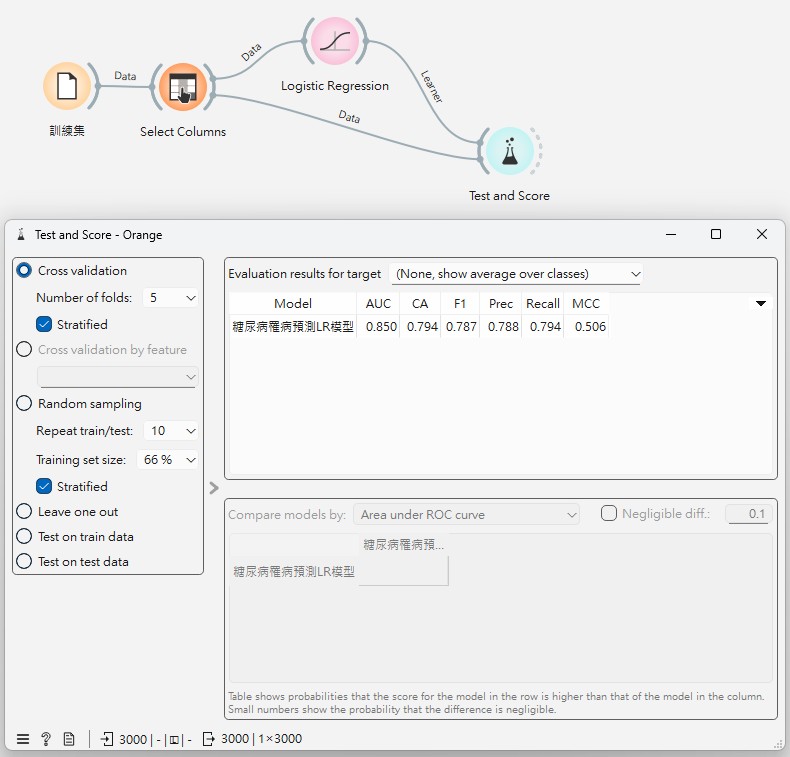Select the Select Columns widget node
The height and width of the screenshot is (757, 790).
[183, 87]
